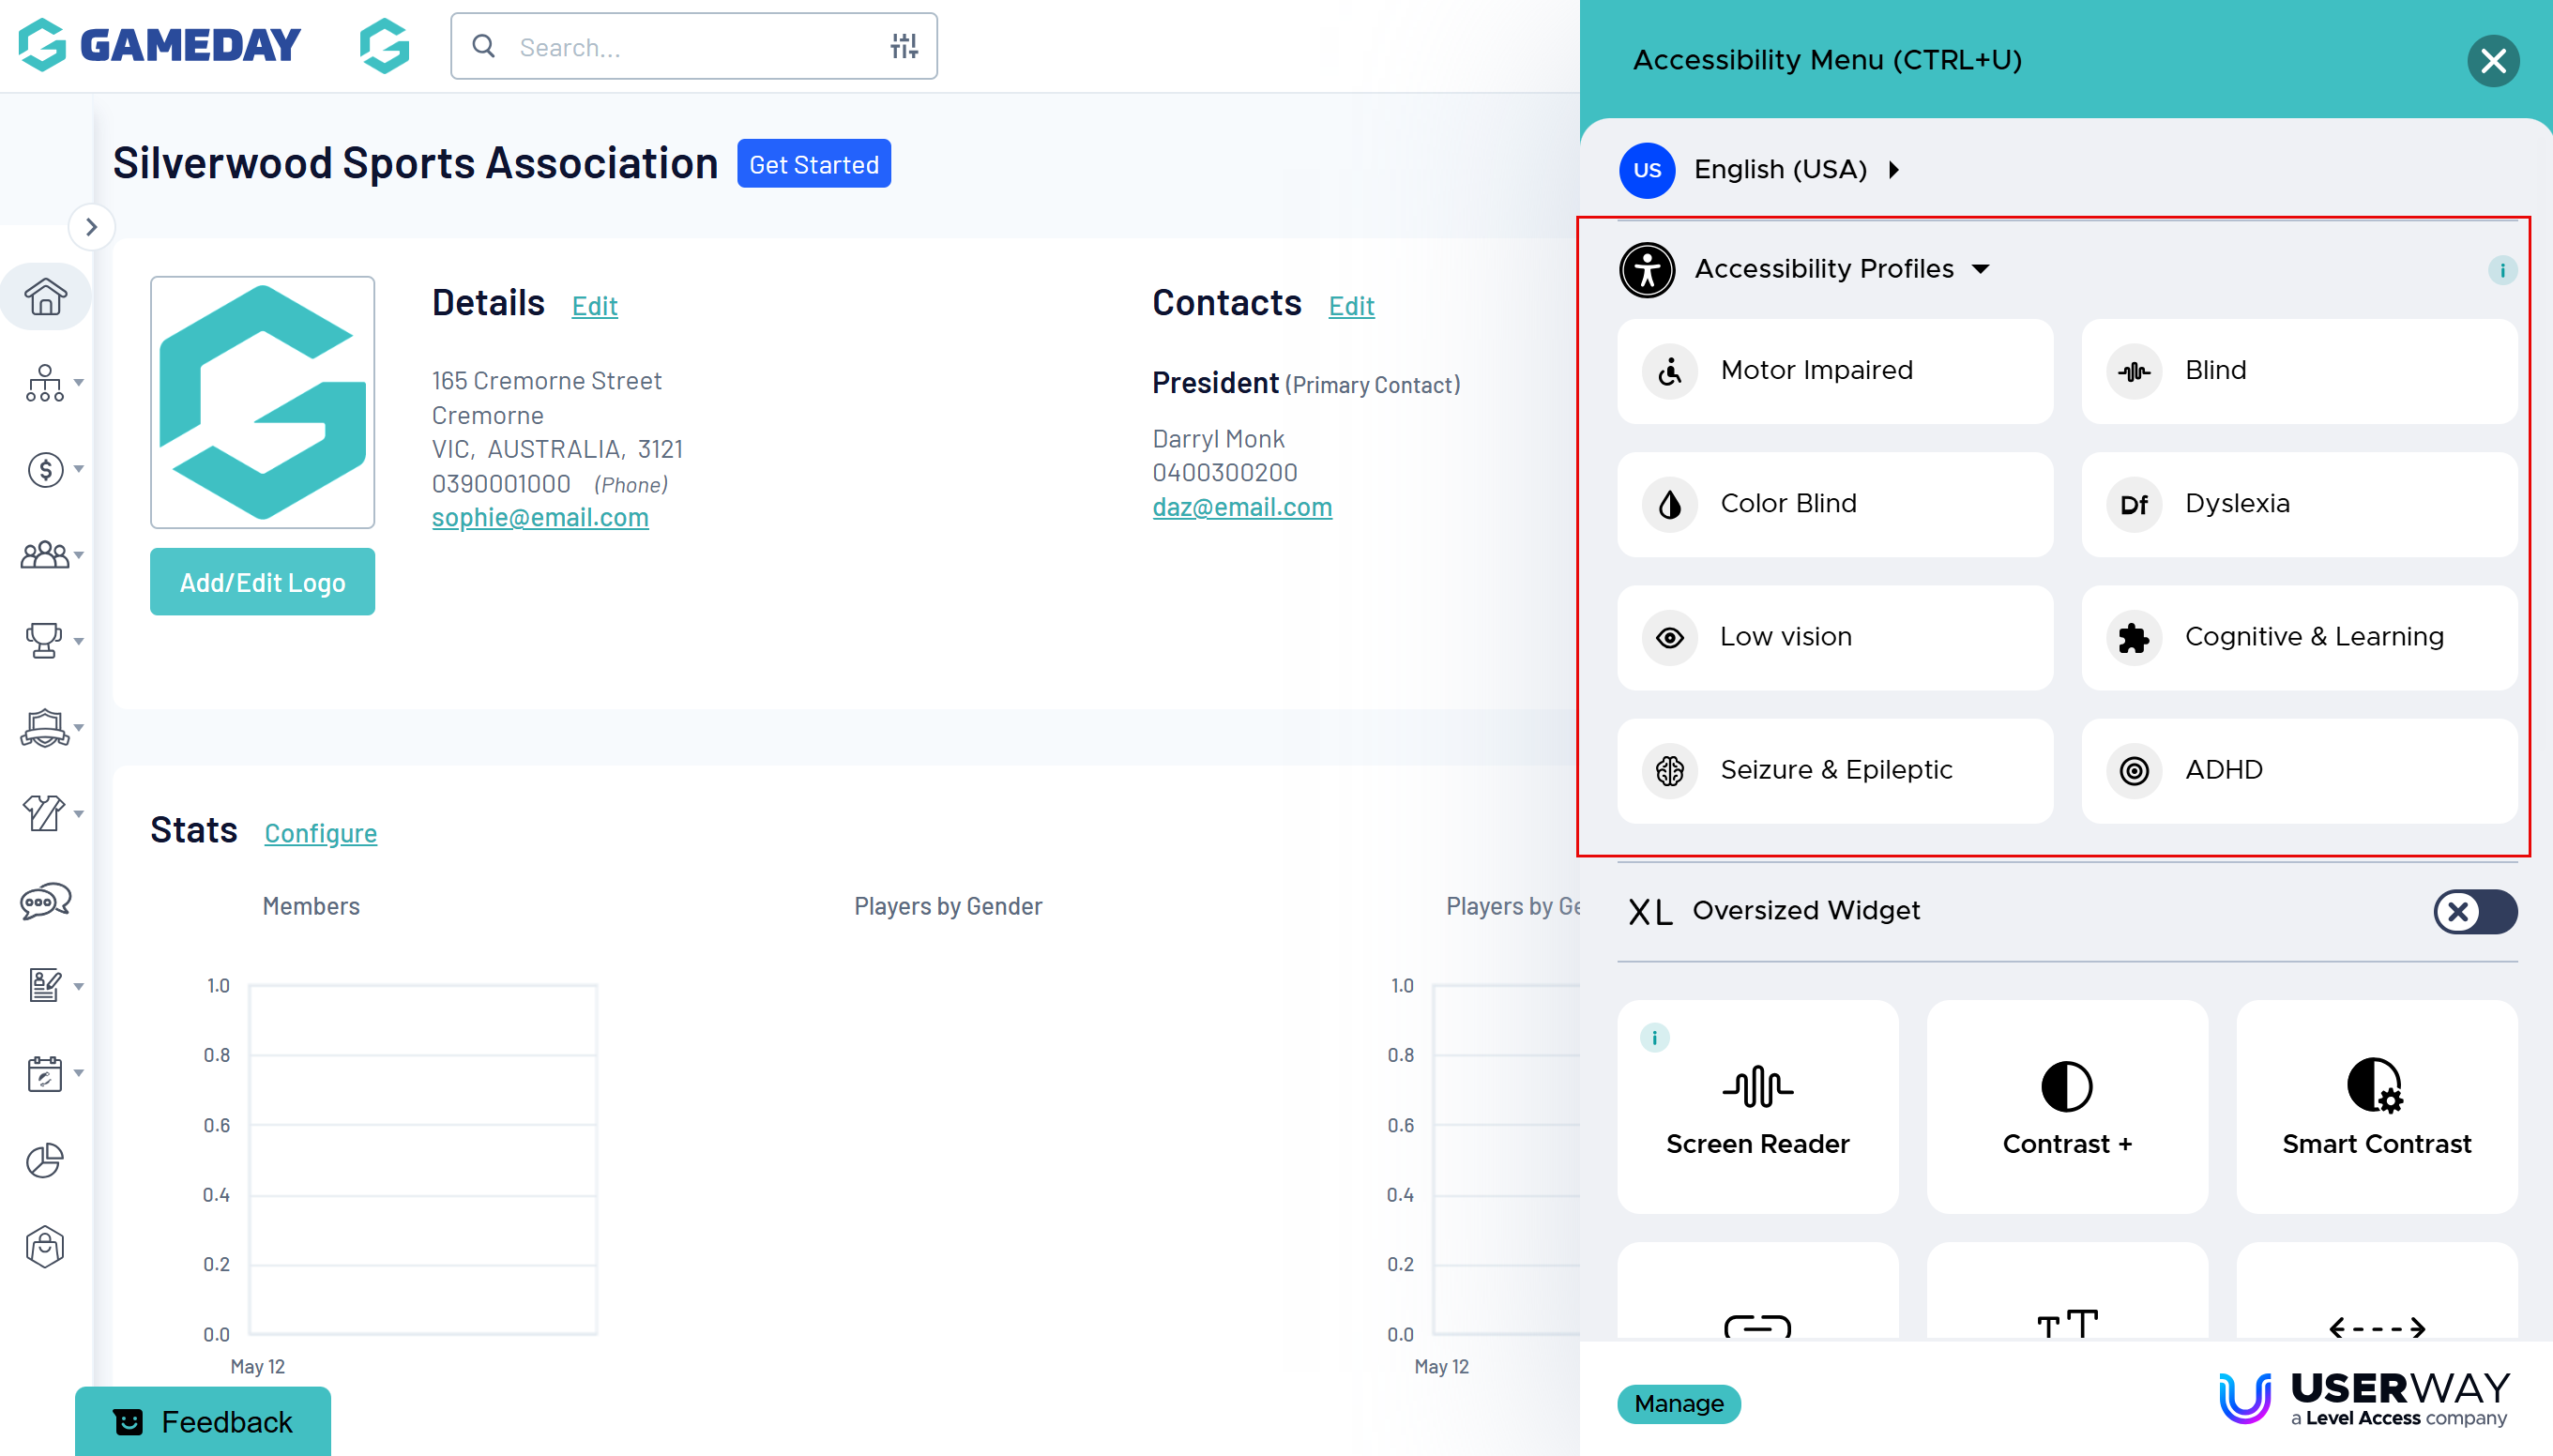The height and width of the screenshot is (1456, 2553).
Task: Toggle the Oversized Widget switch
Action: pyautogui.click(x=2474, y=911)
